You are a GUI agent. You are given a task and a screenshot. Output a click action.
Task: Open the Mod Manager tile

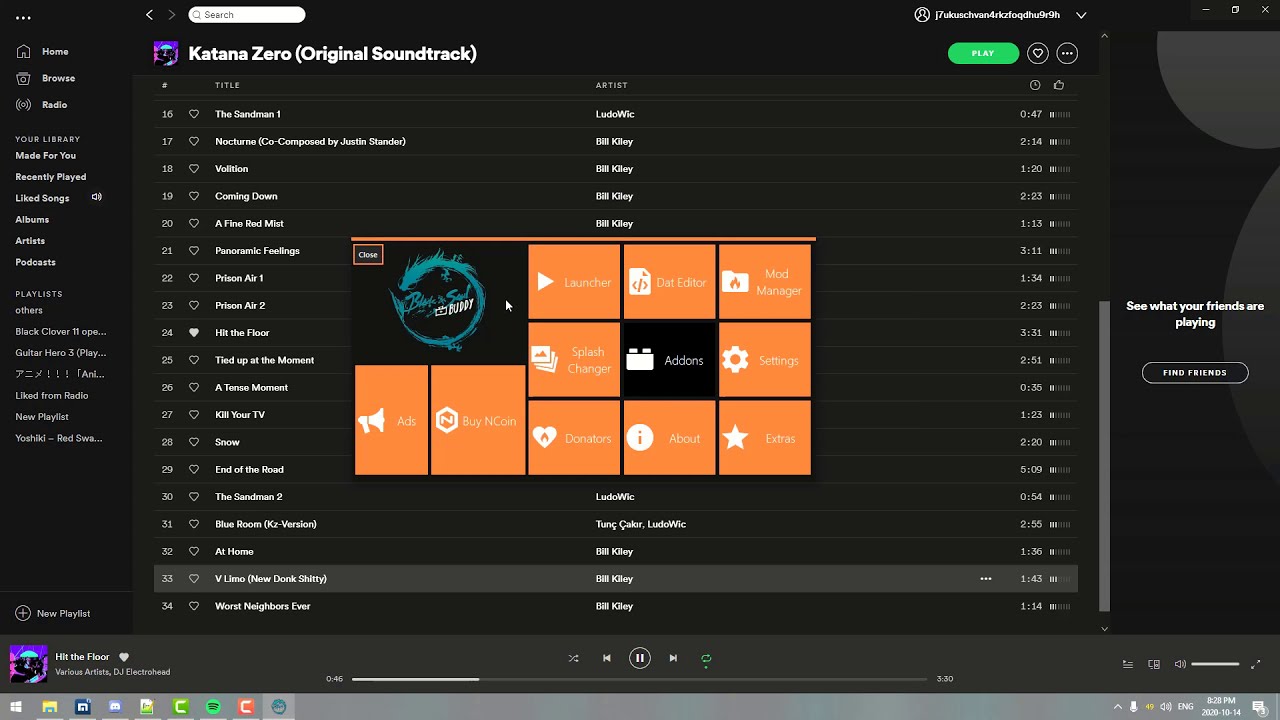click(765, 282)
